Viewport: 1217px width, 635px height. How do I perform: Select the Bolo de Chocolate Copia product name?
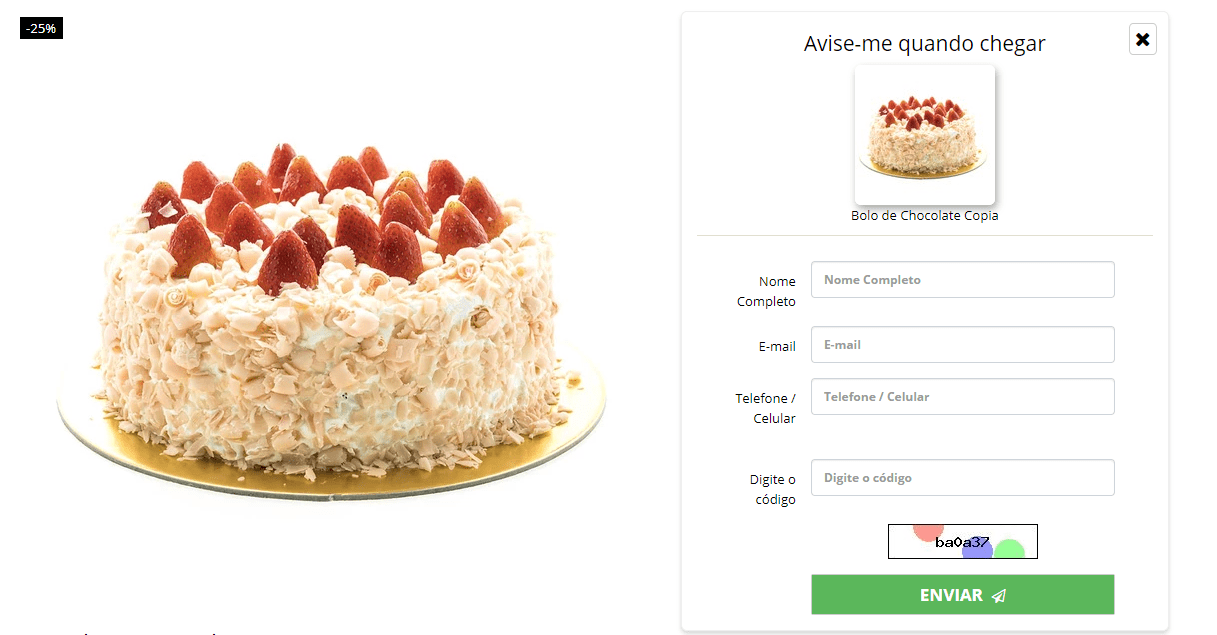[925, 216]
